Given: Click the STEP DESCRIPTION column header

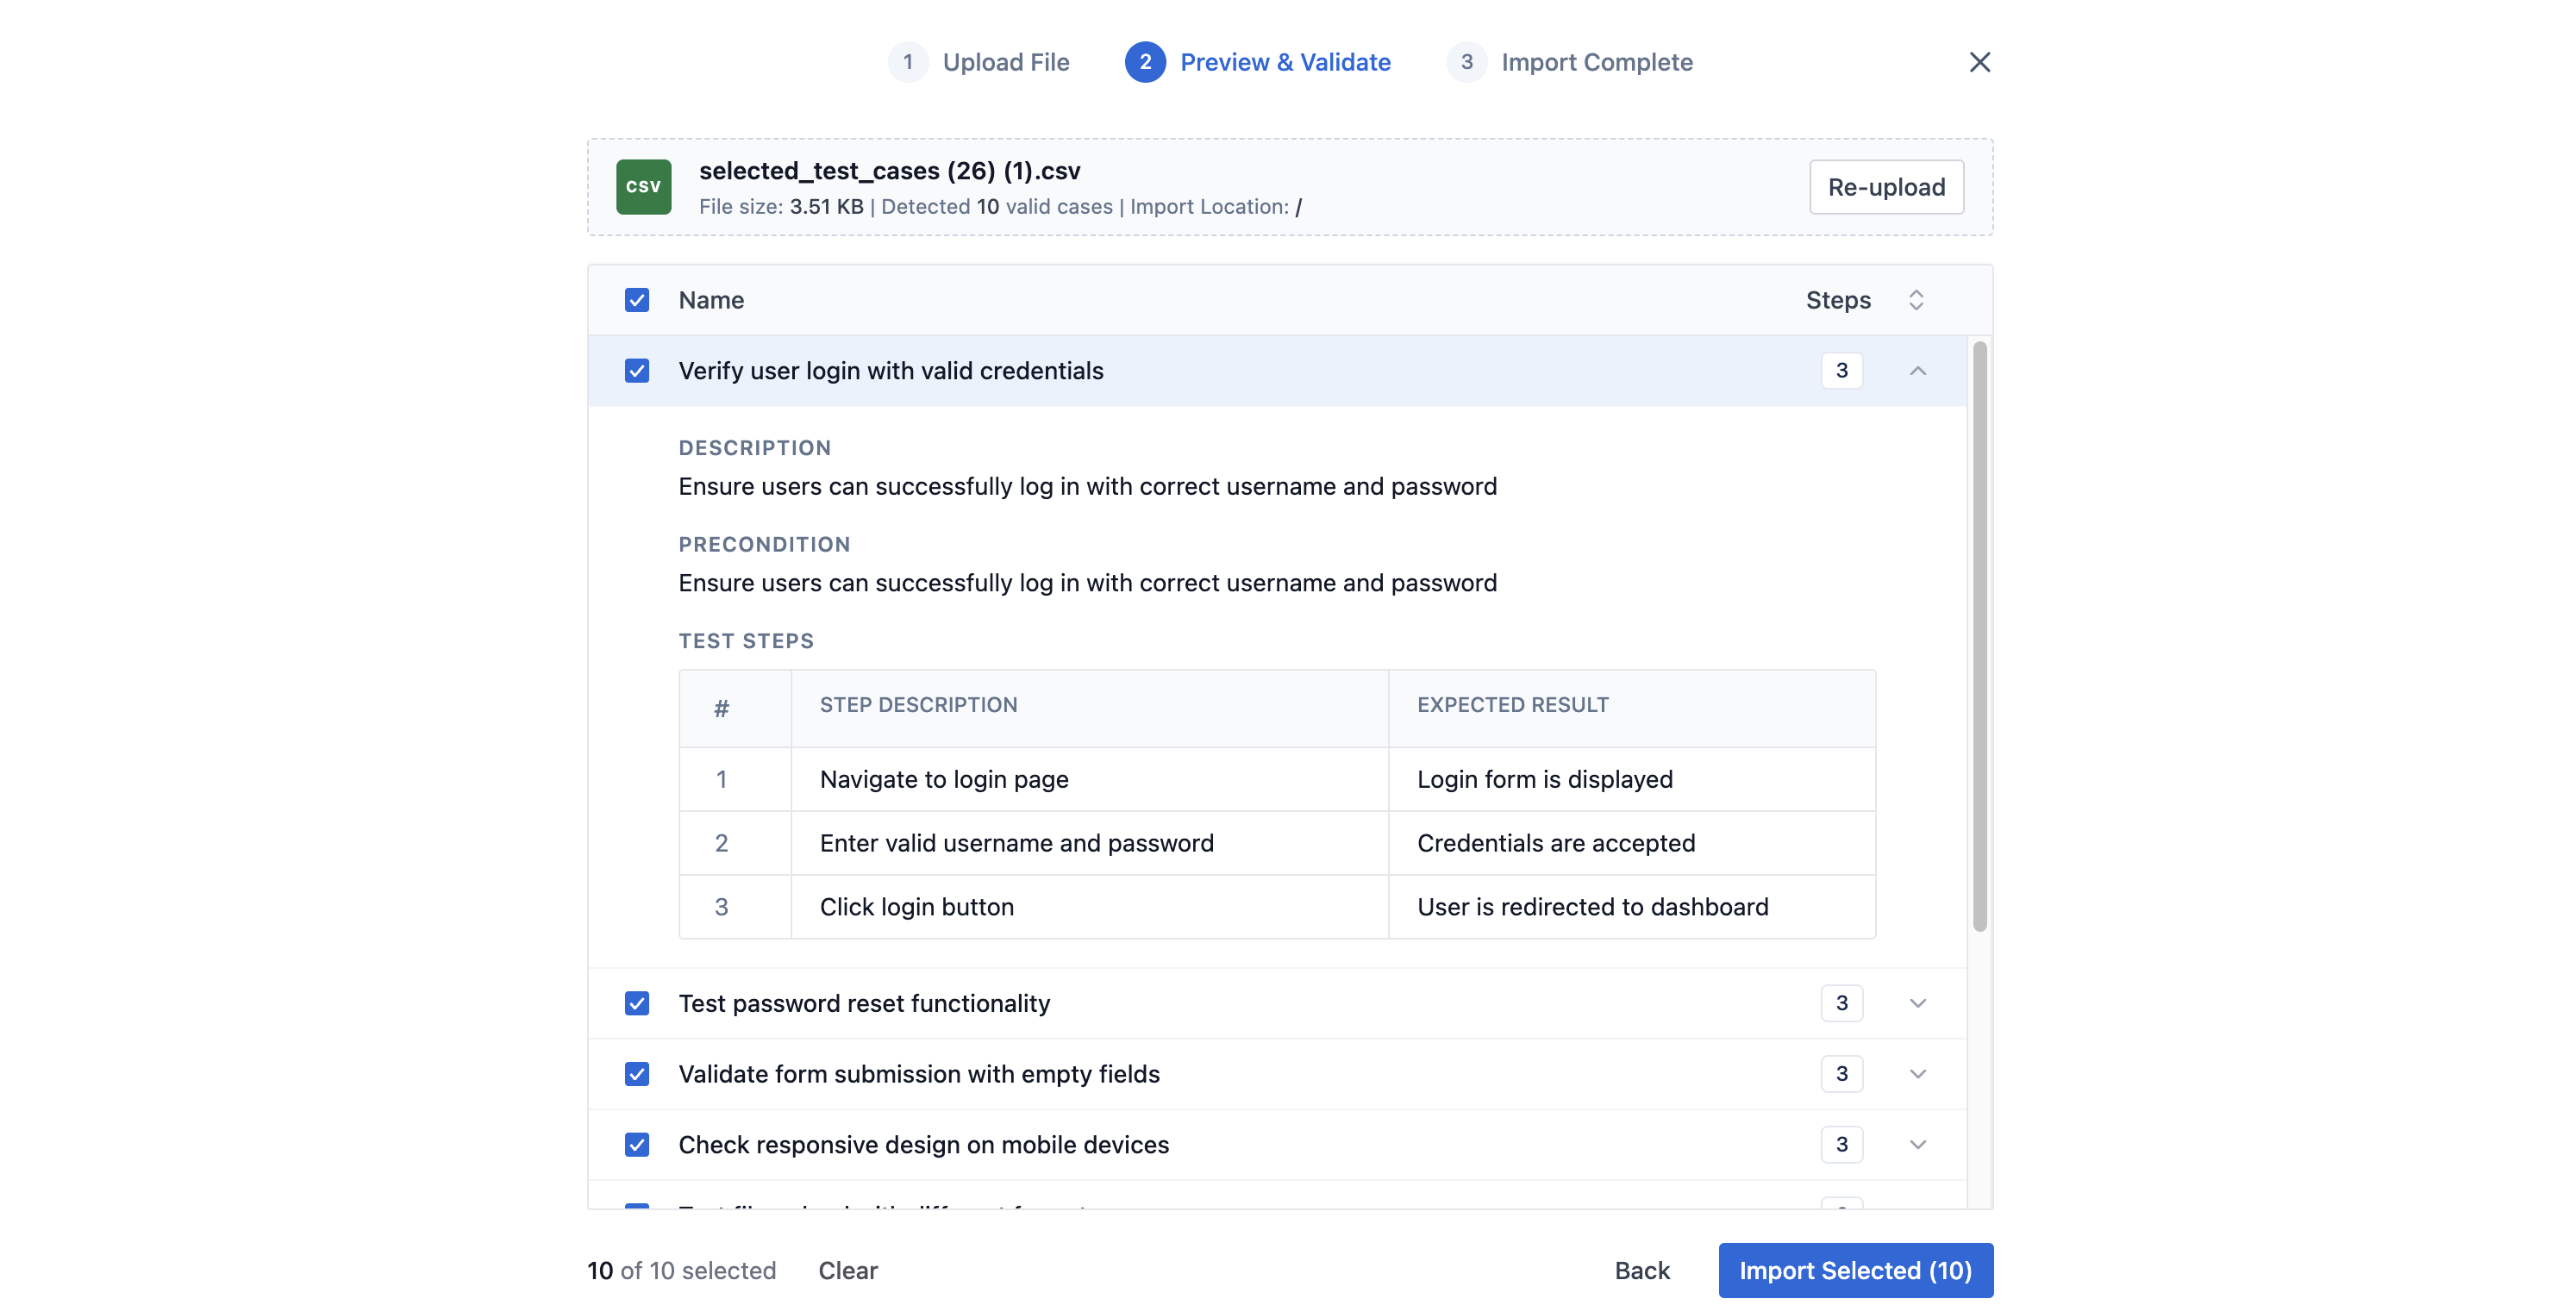Looking at the screenshot, I should pyautogui.click(x=918, y=705).
